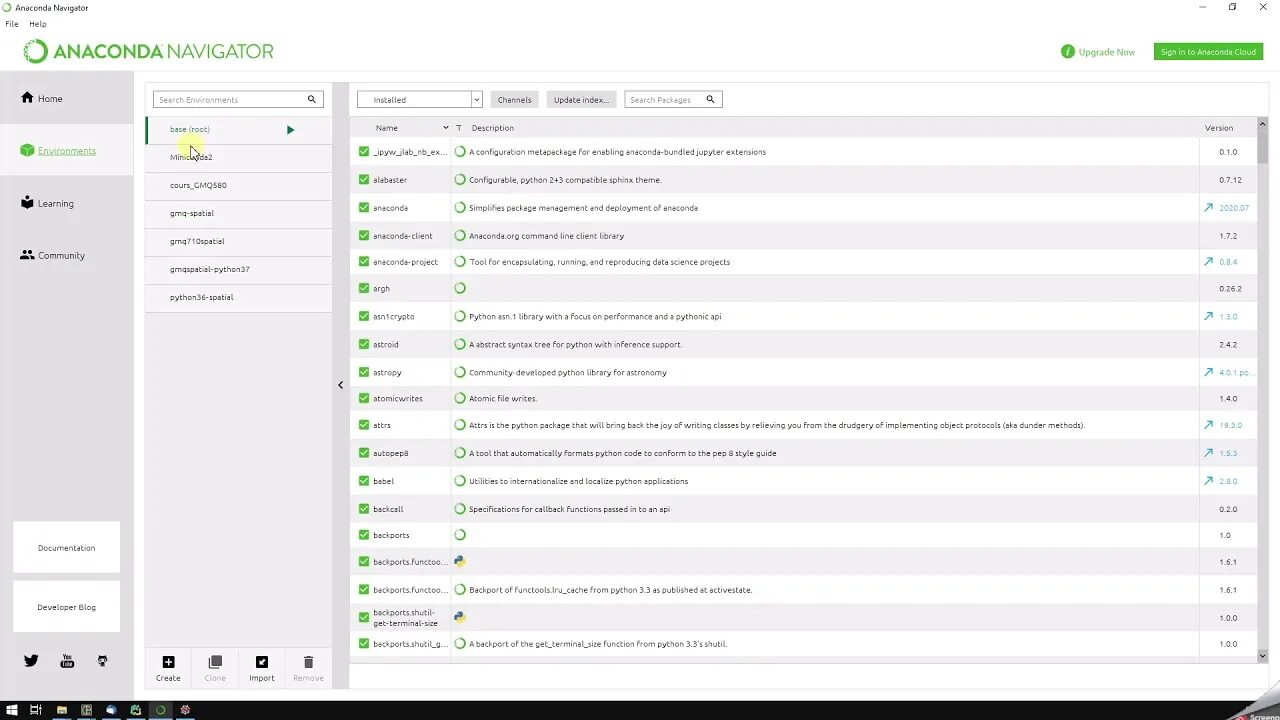Toggle the astroid package checkbox
The image size is (1280, 720).
click(x=364, y=344)
